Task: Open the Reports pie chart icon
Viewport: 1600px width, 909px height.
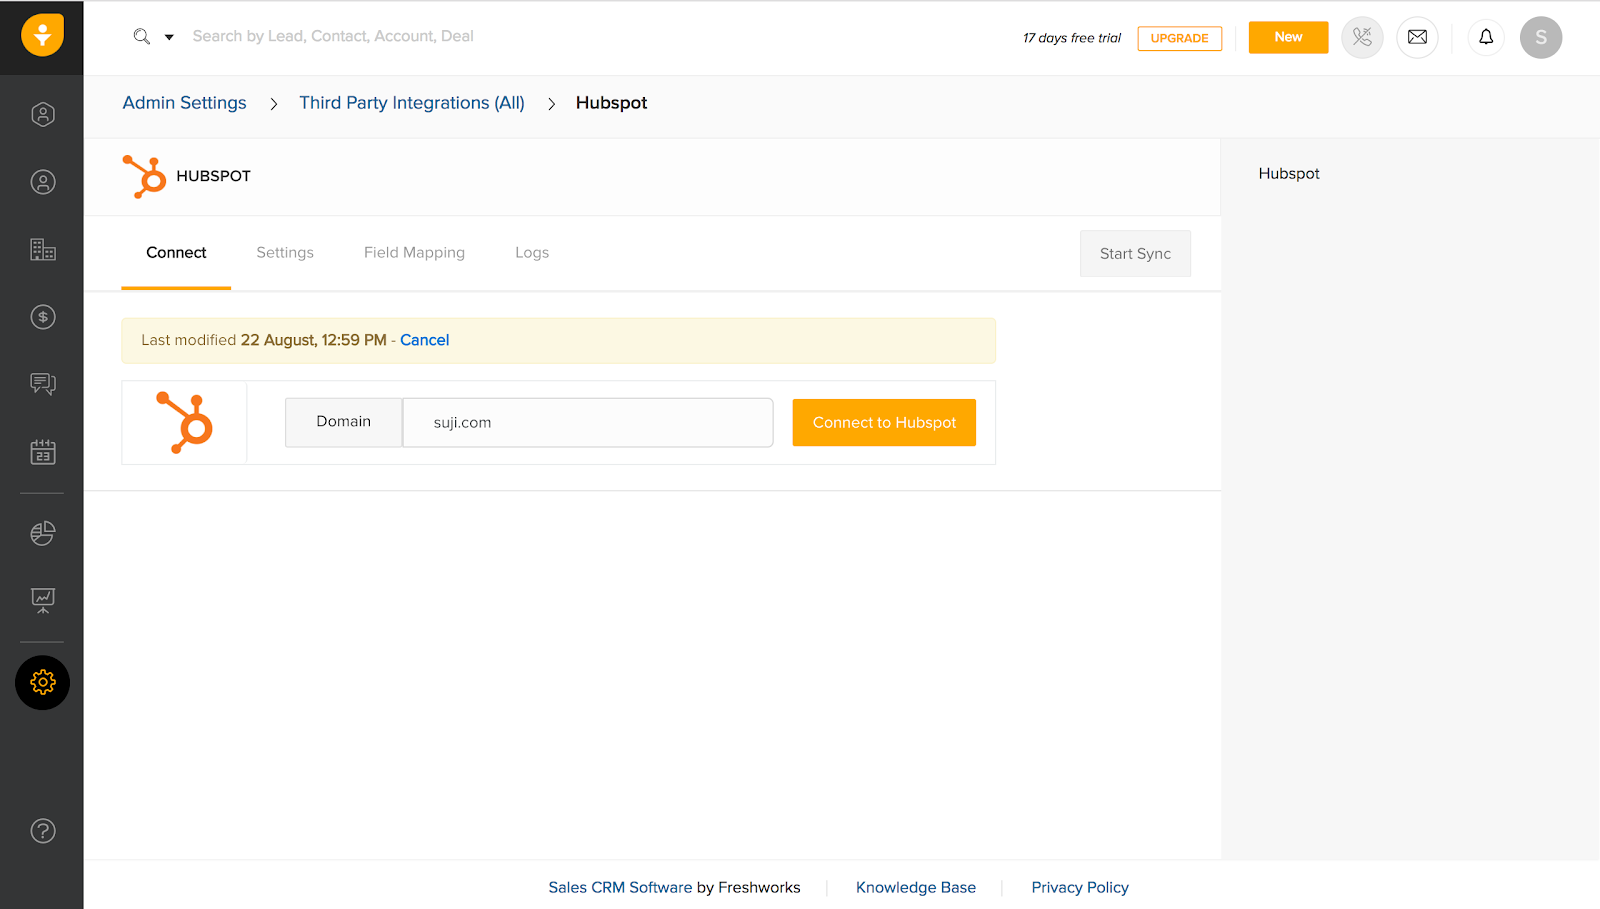Action: point(43,533)
